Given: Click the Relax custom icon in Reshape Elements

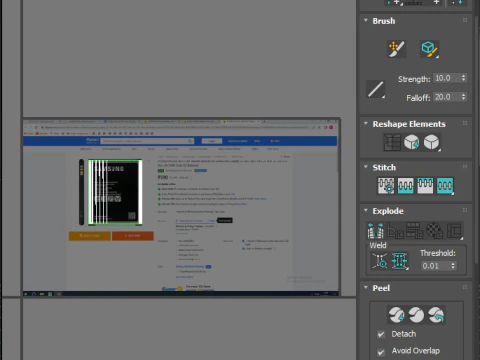Looking at the screenshot, I should (432, 142).
